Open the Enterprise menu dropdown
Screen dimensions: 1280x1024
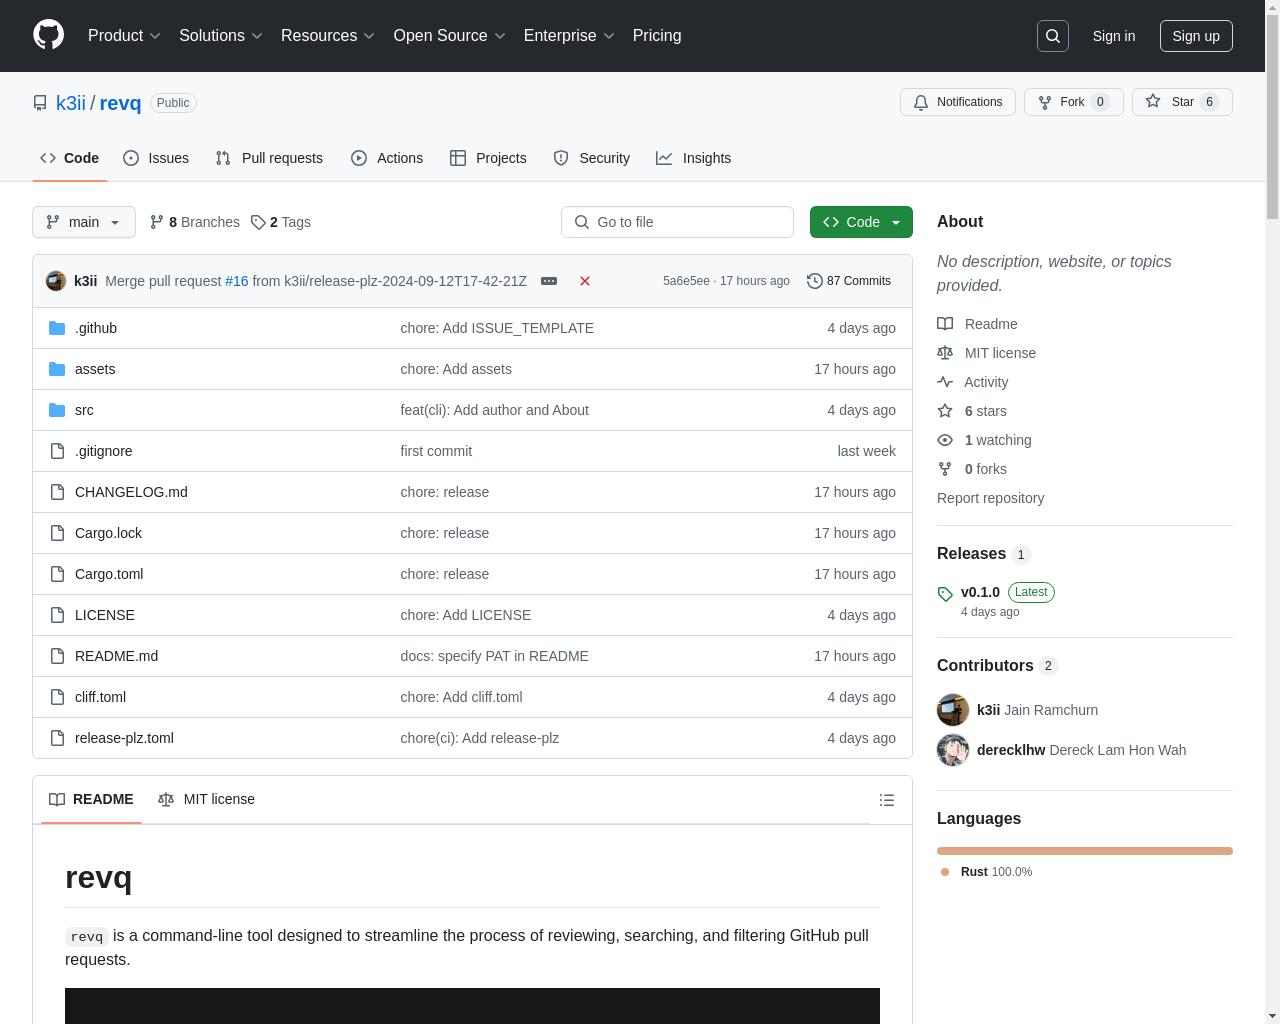point(569,35)
